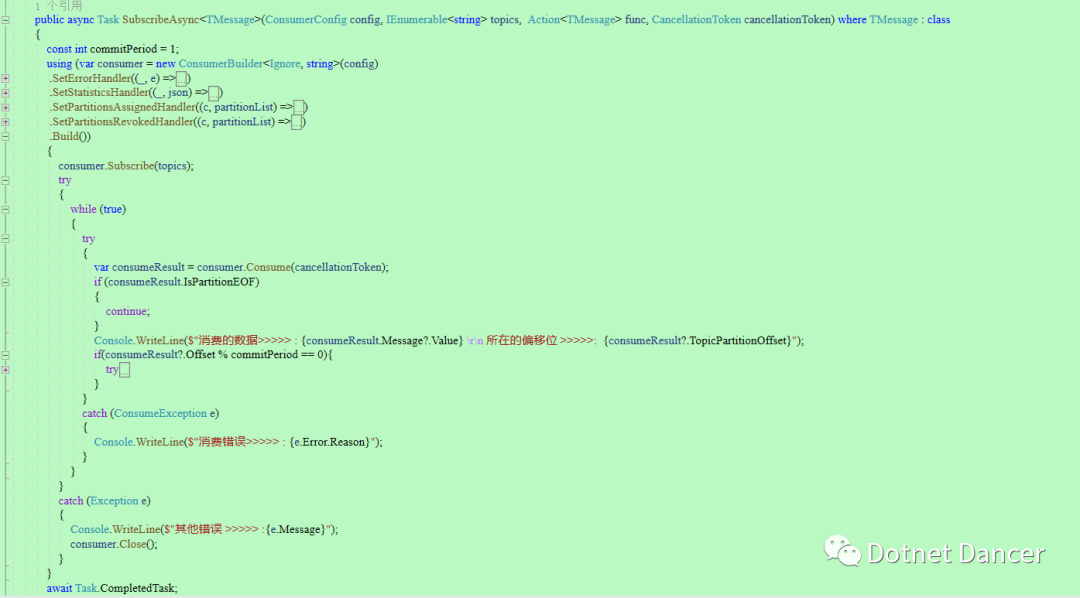Open the collapsed [...] box after SetStatisticsHandler
The width and height of the screenshot is (1080, 598).
click(x=214, y=93)
